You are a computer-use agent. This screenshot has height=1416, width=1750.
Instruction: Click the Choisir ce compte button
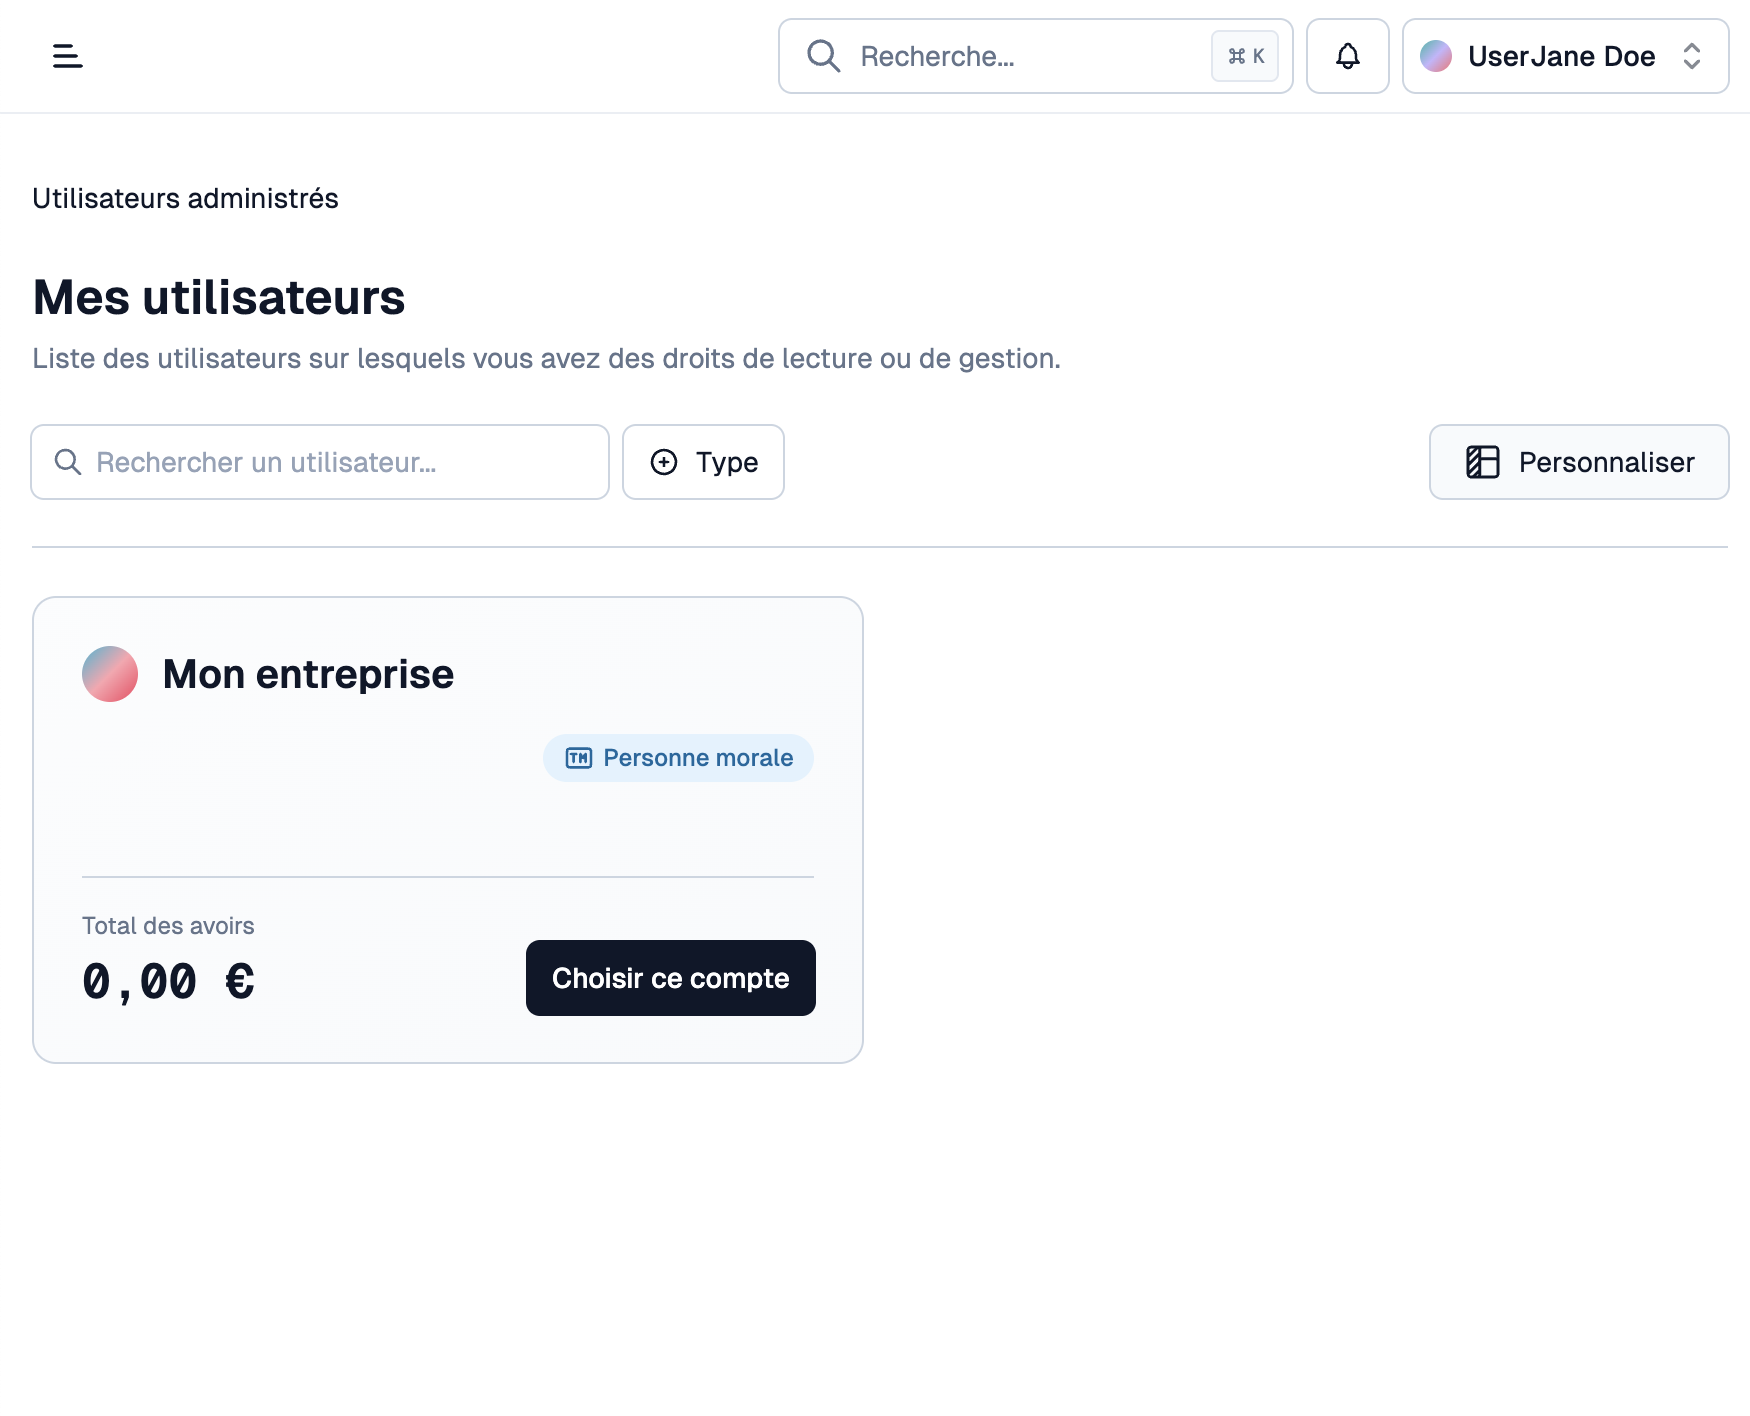[x=671, y=978]
